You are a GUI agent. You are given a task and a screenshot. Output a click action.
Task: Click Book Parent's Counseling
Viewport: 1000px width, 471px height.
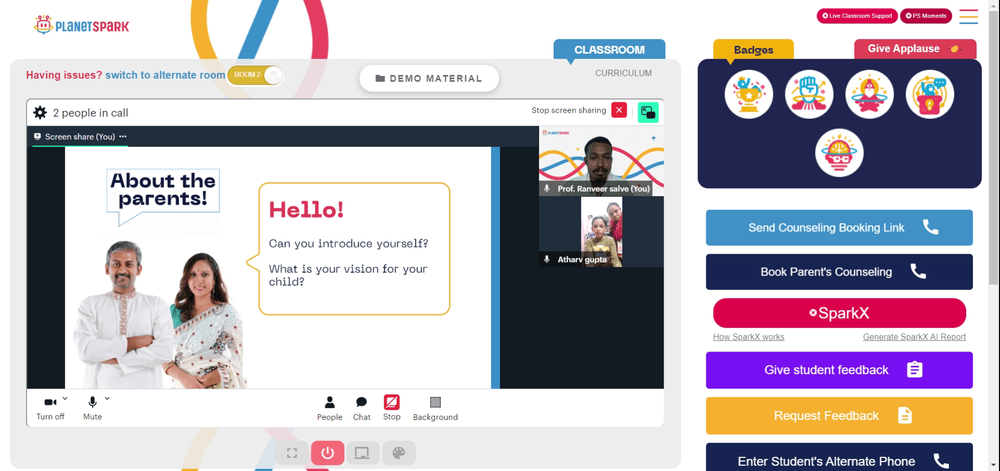pos(839,272)
